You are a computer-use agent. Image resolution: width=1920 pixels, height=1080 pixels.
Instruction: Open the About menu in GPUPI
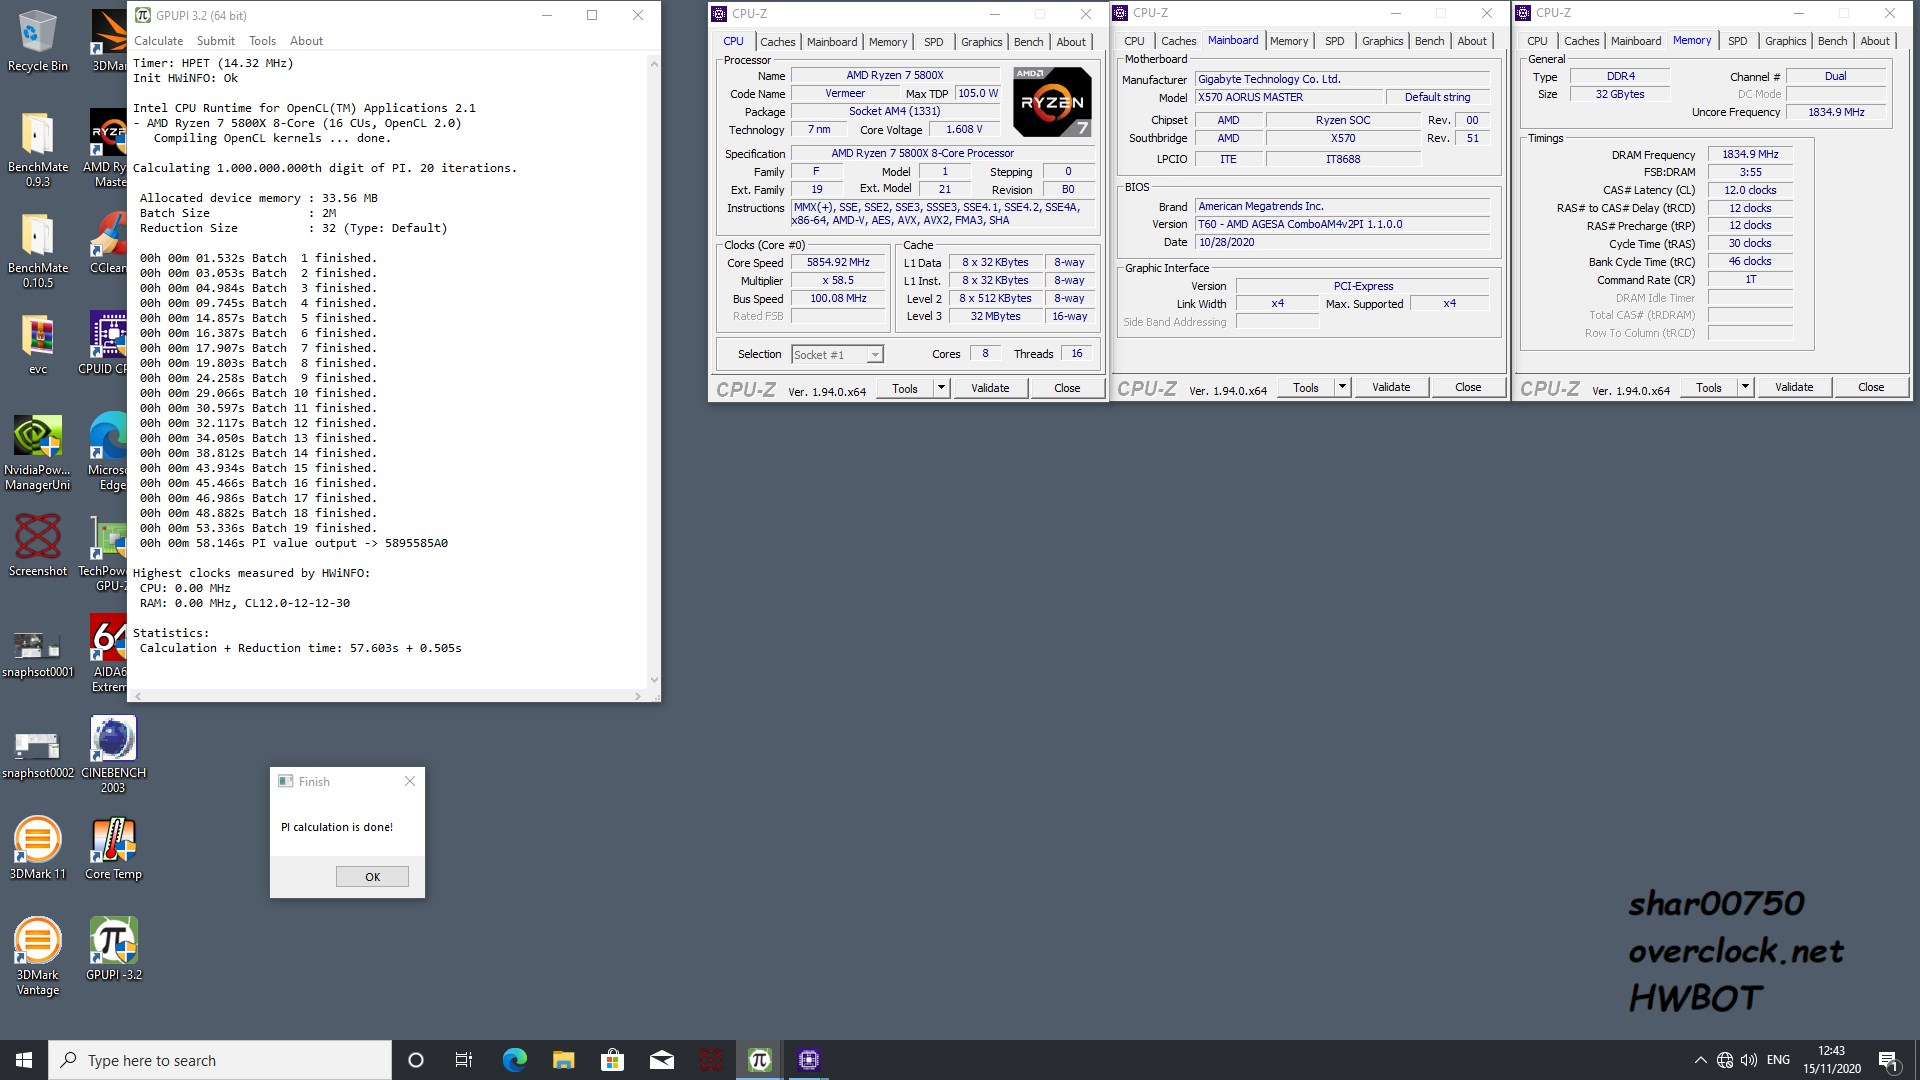coord(306,41)
